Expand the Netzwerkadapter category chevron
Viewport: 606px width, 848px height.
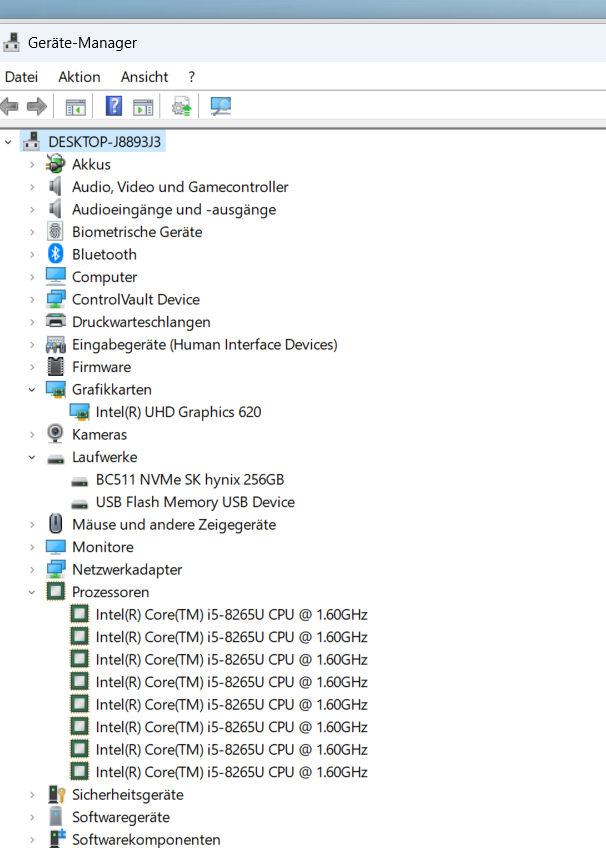32,570
